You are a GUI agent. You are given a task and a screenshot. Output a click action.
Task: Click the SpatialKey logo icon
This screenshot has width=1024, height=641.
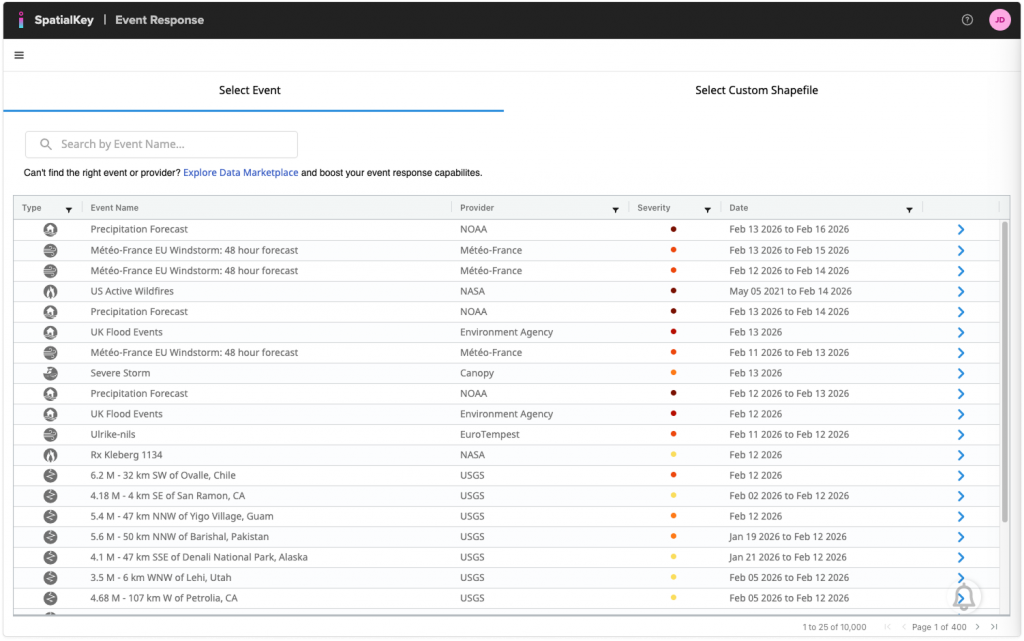20,19
